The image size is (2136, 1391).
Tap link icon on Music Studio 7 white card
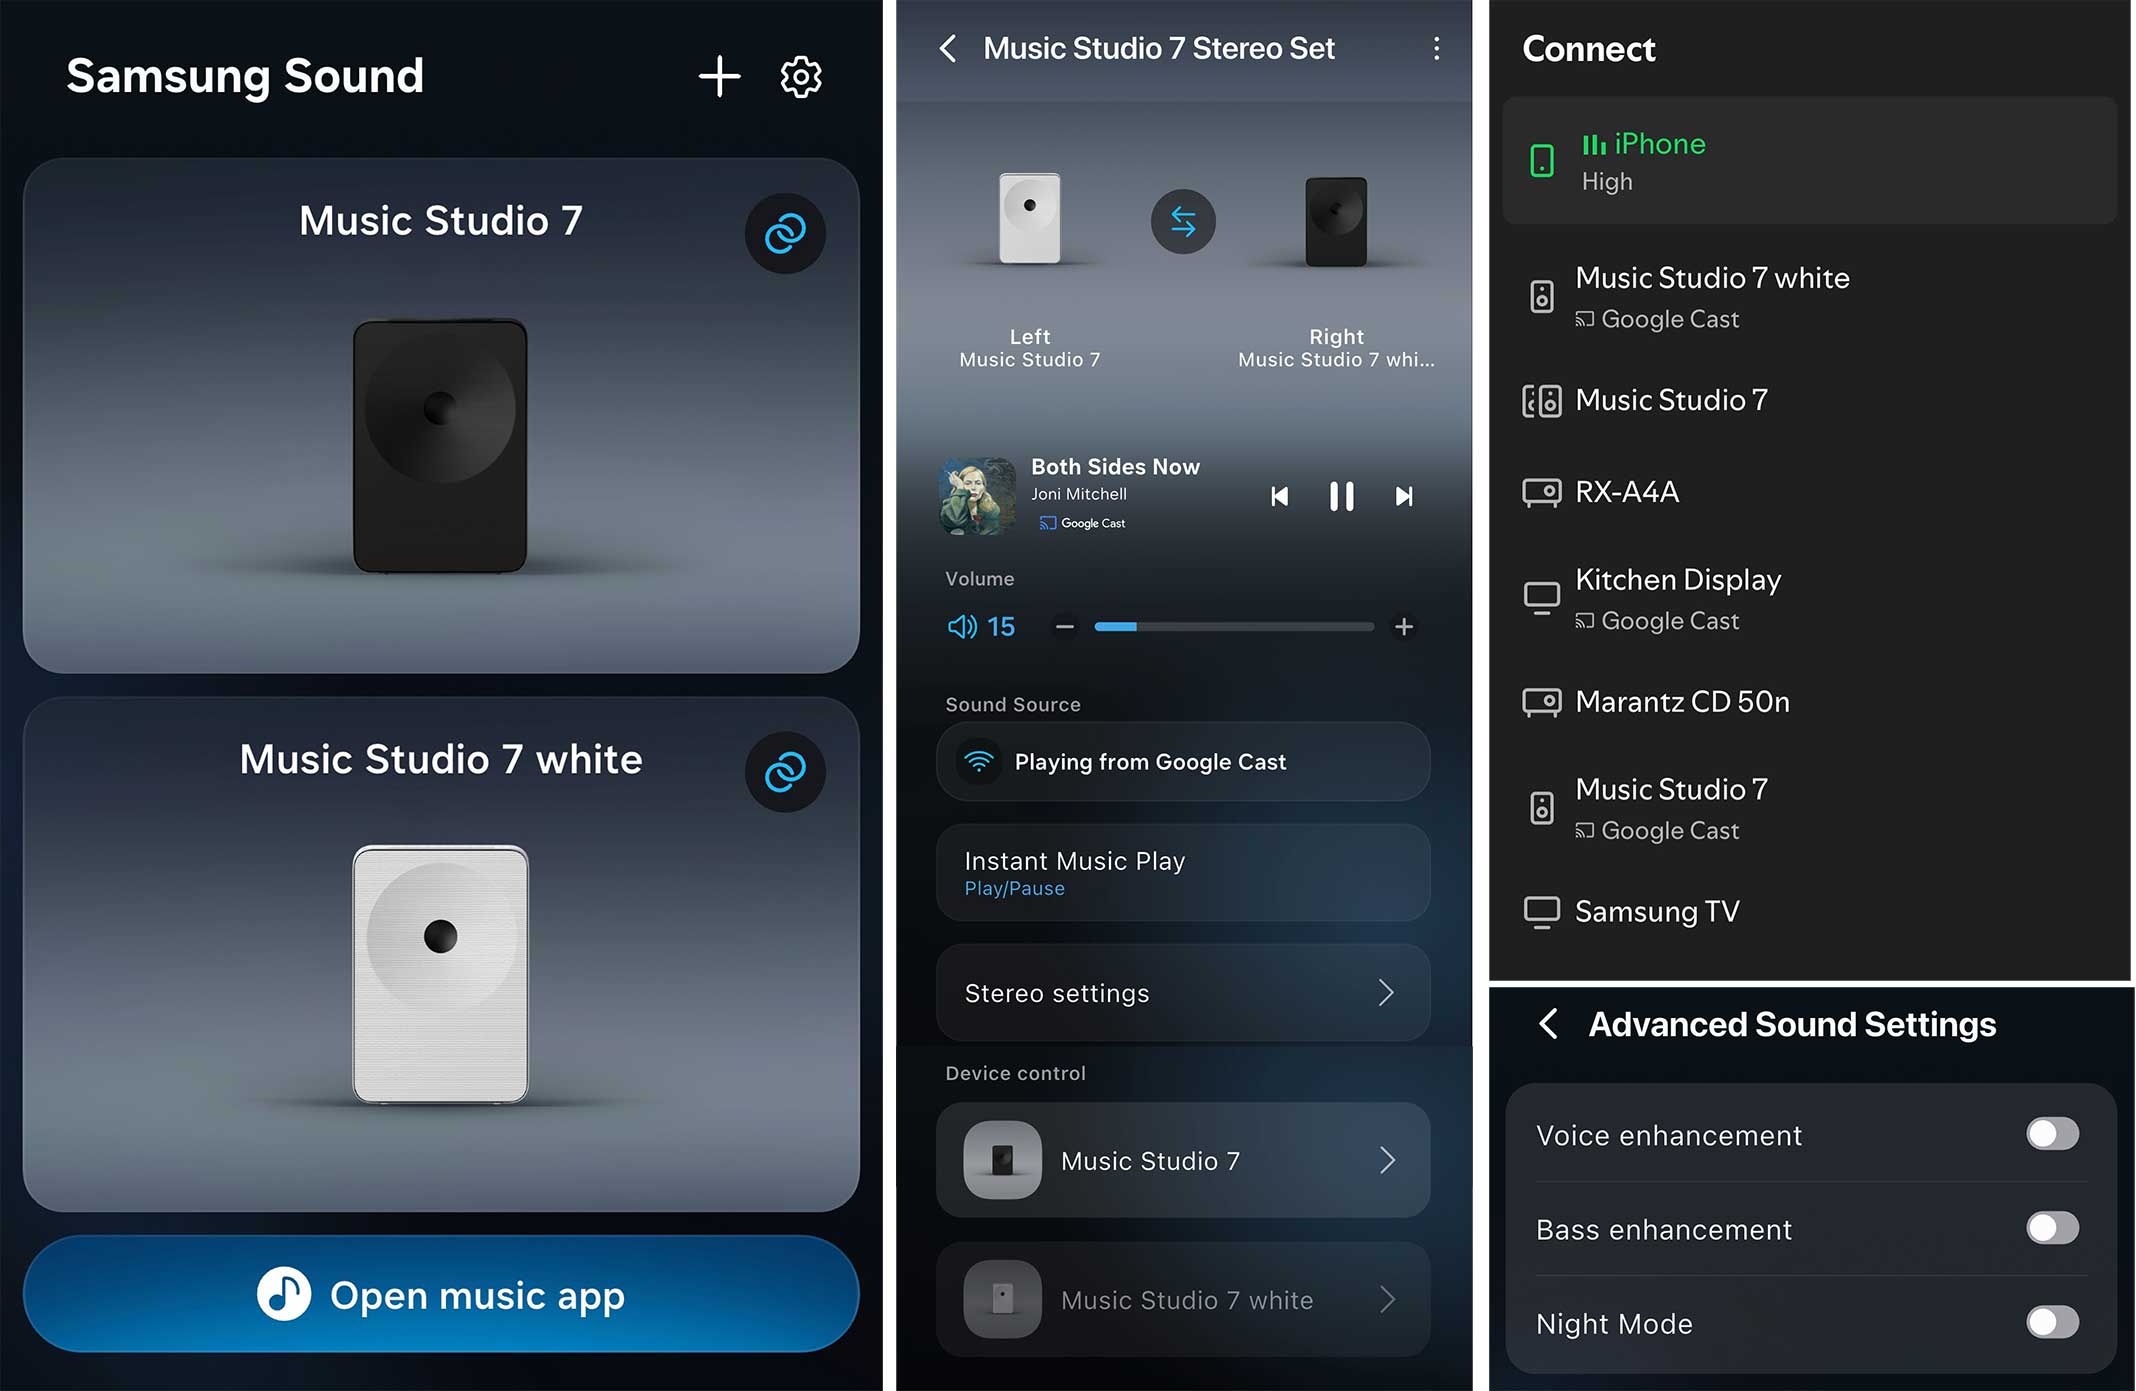(x=785, y=772)
